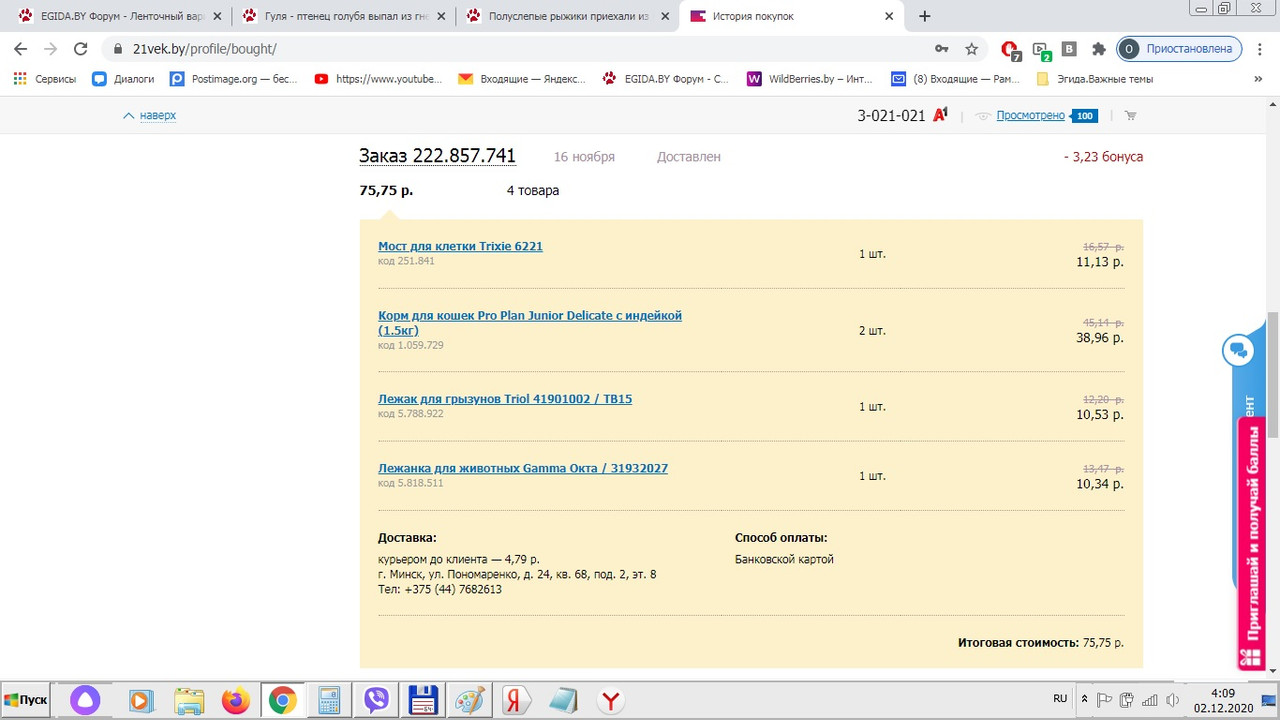Open the Эгида.Важные темы bookmarks folder
Screen dimensions: 1280x720
[1095, 79]
